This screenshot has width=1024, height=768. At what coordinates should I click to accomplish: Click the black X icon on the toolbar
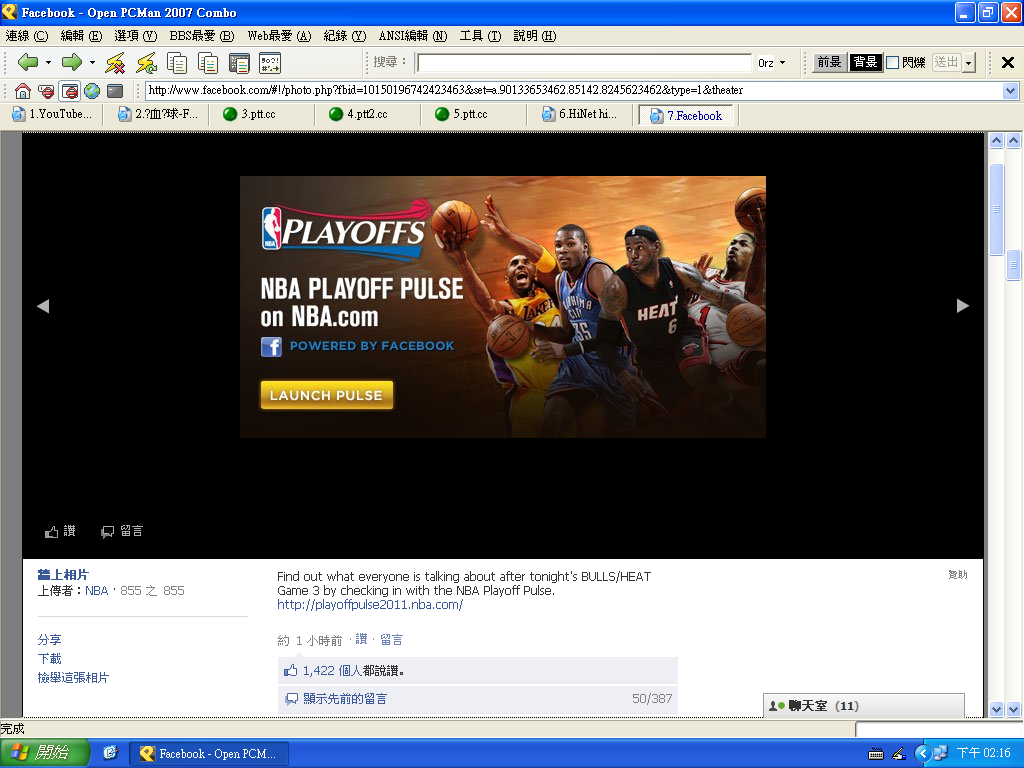[x=1008, y=63]
